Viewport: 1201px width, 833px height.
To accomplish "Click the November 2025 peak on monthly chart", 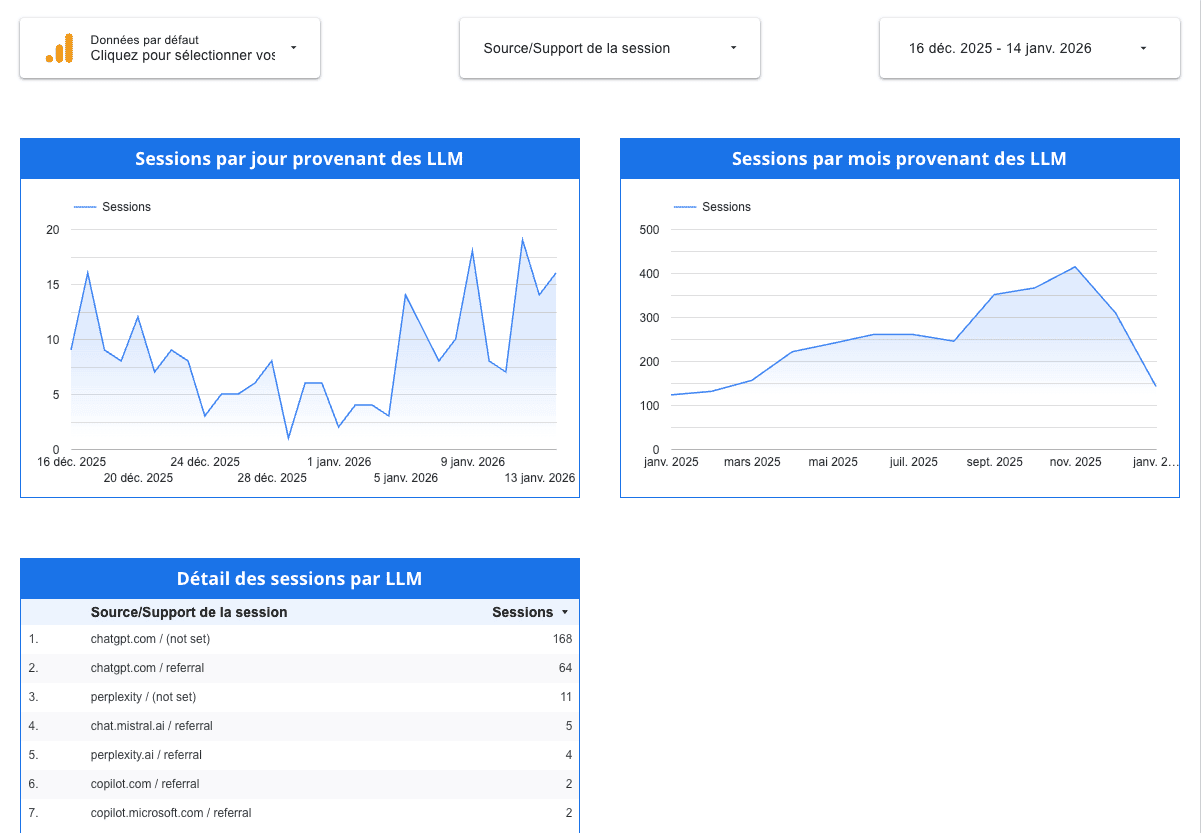I will (1075, 267).
